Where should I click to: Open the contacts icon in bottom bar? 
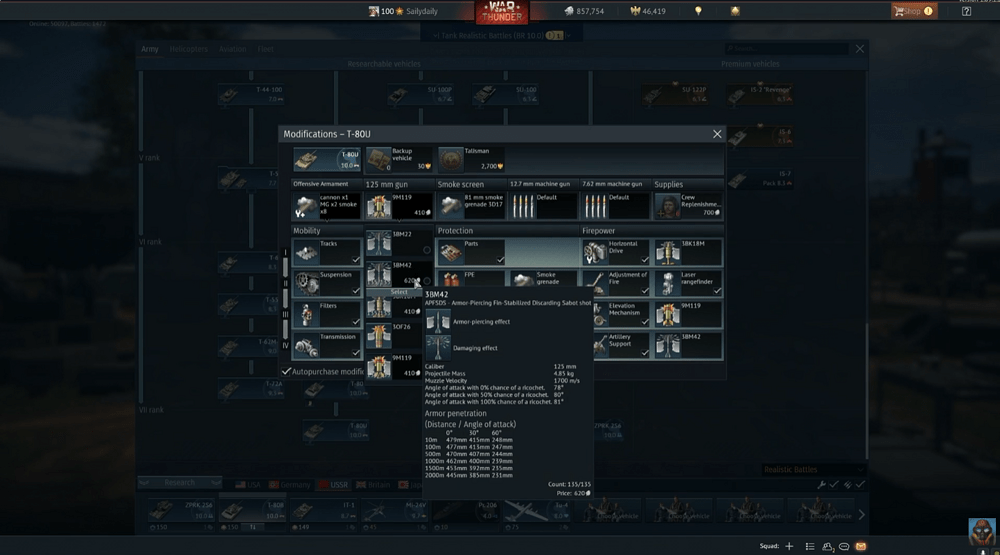pyautogui.click(x=827, y=547)
